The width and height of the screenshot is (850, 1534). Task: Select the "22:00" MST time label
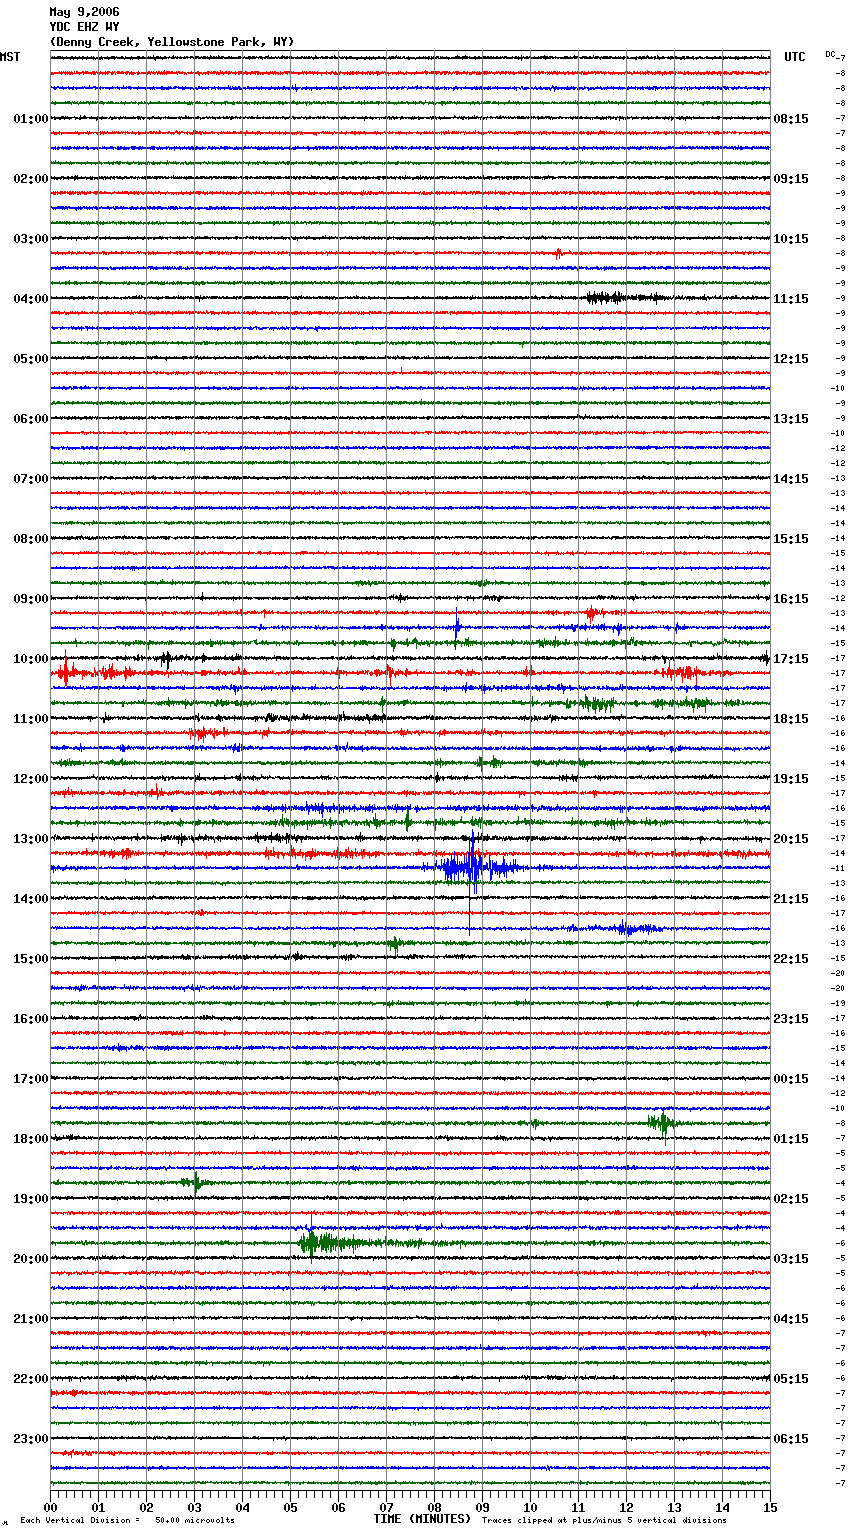(x=31, y=1379)
